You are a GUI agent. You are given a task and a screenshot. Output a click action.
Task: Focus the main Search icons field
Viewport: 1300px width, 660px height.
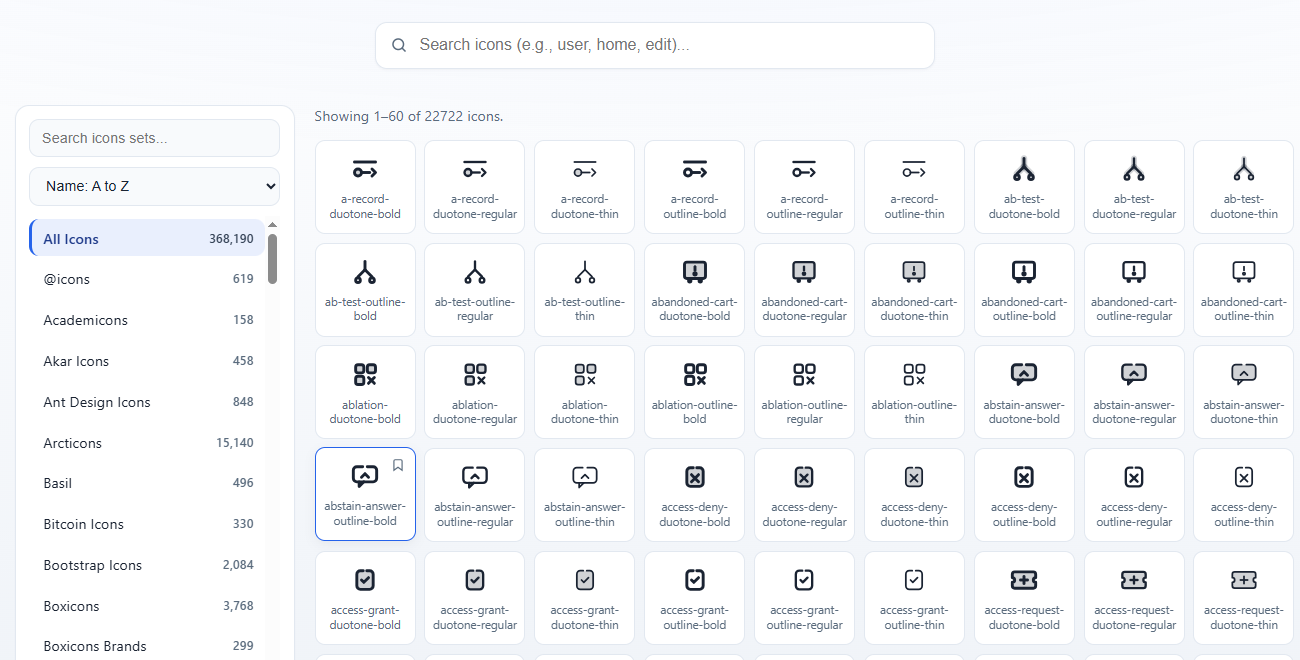tap(655, 45)
